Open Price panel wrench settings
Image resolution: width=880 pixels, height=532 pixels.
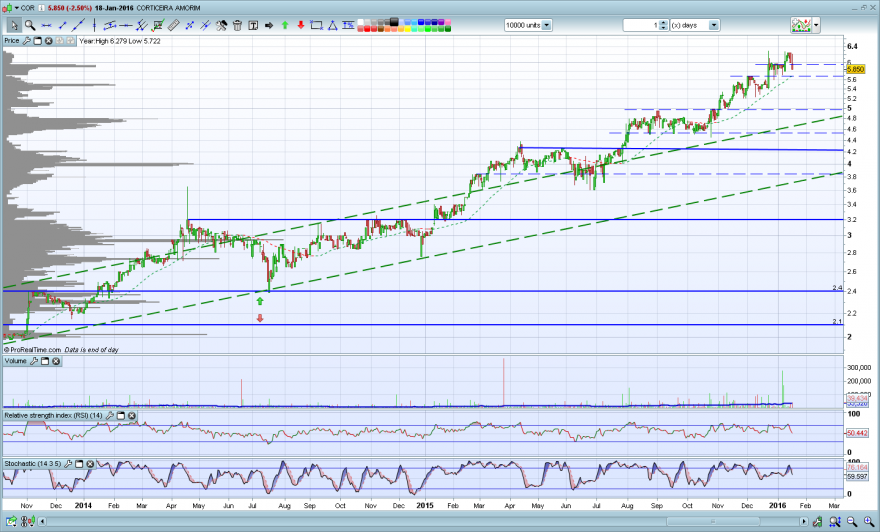coord(27,41)
